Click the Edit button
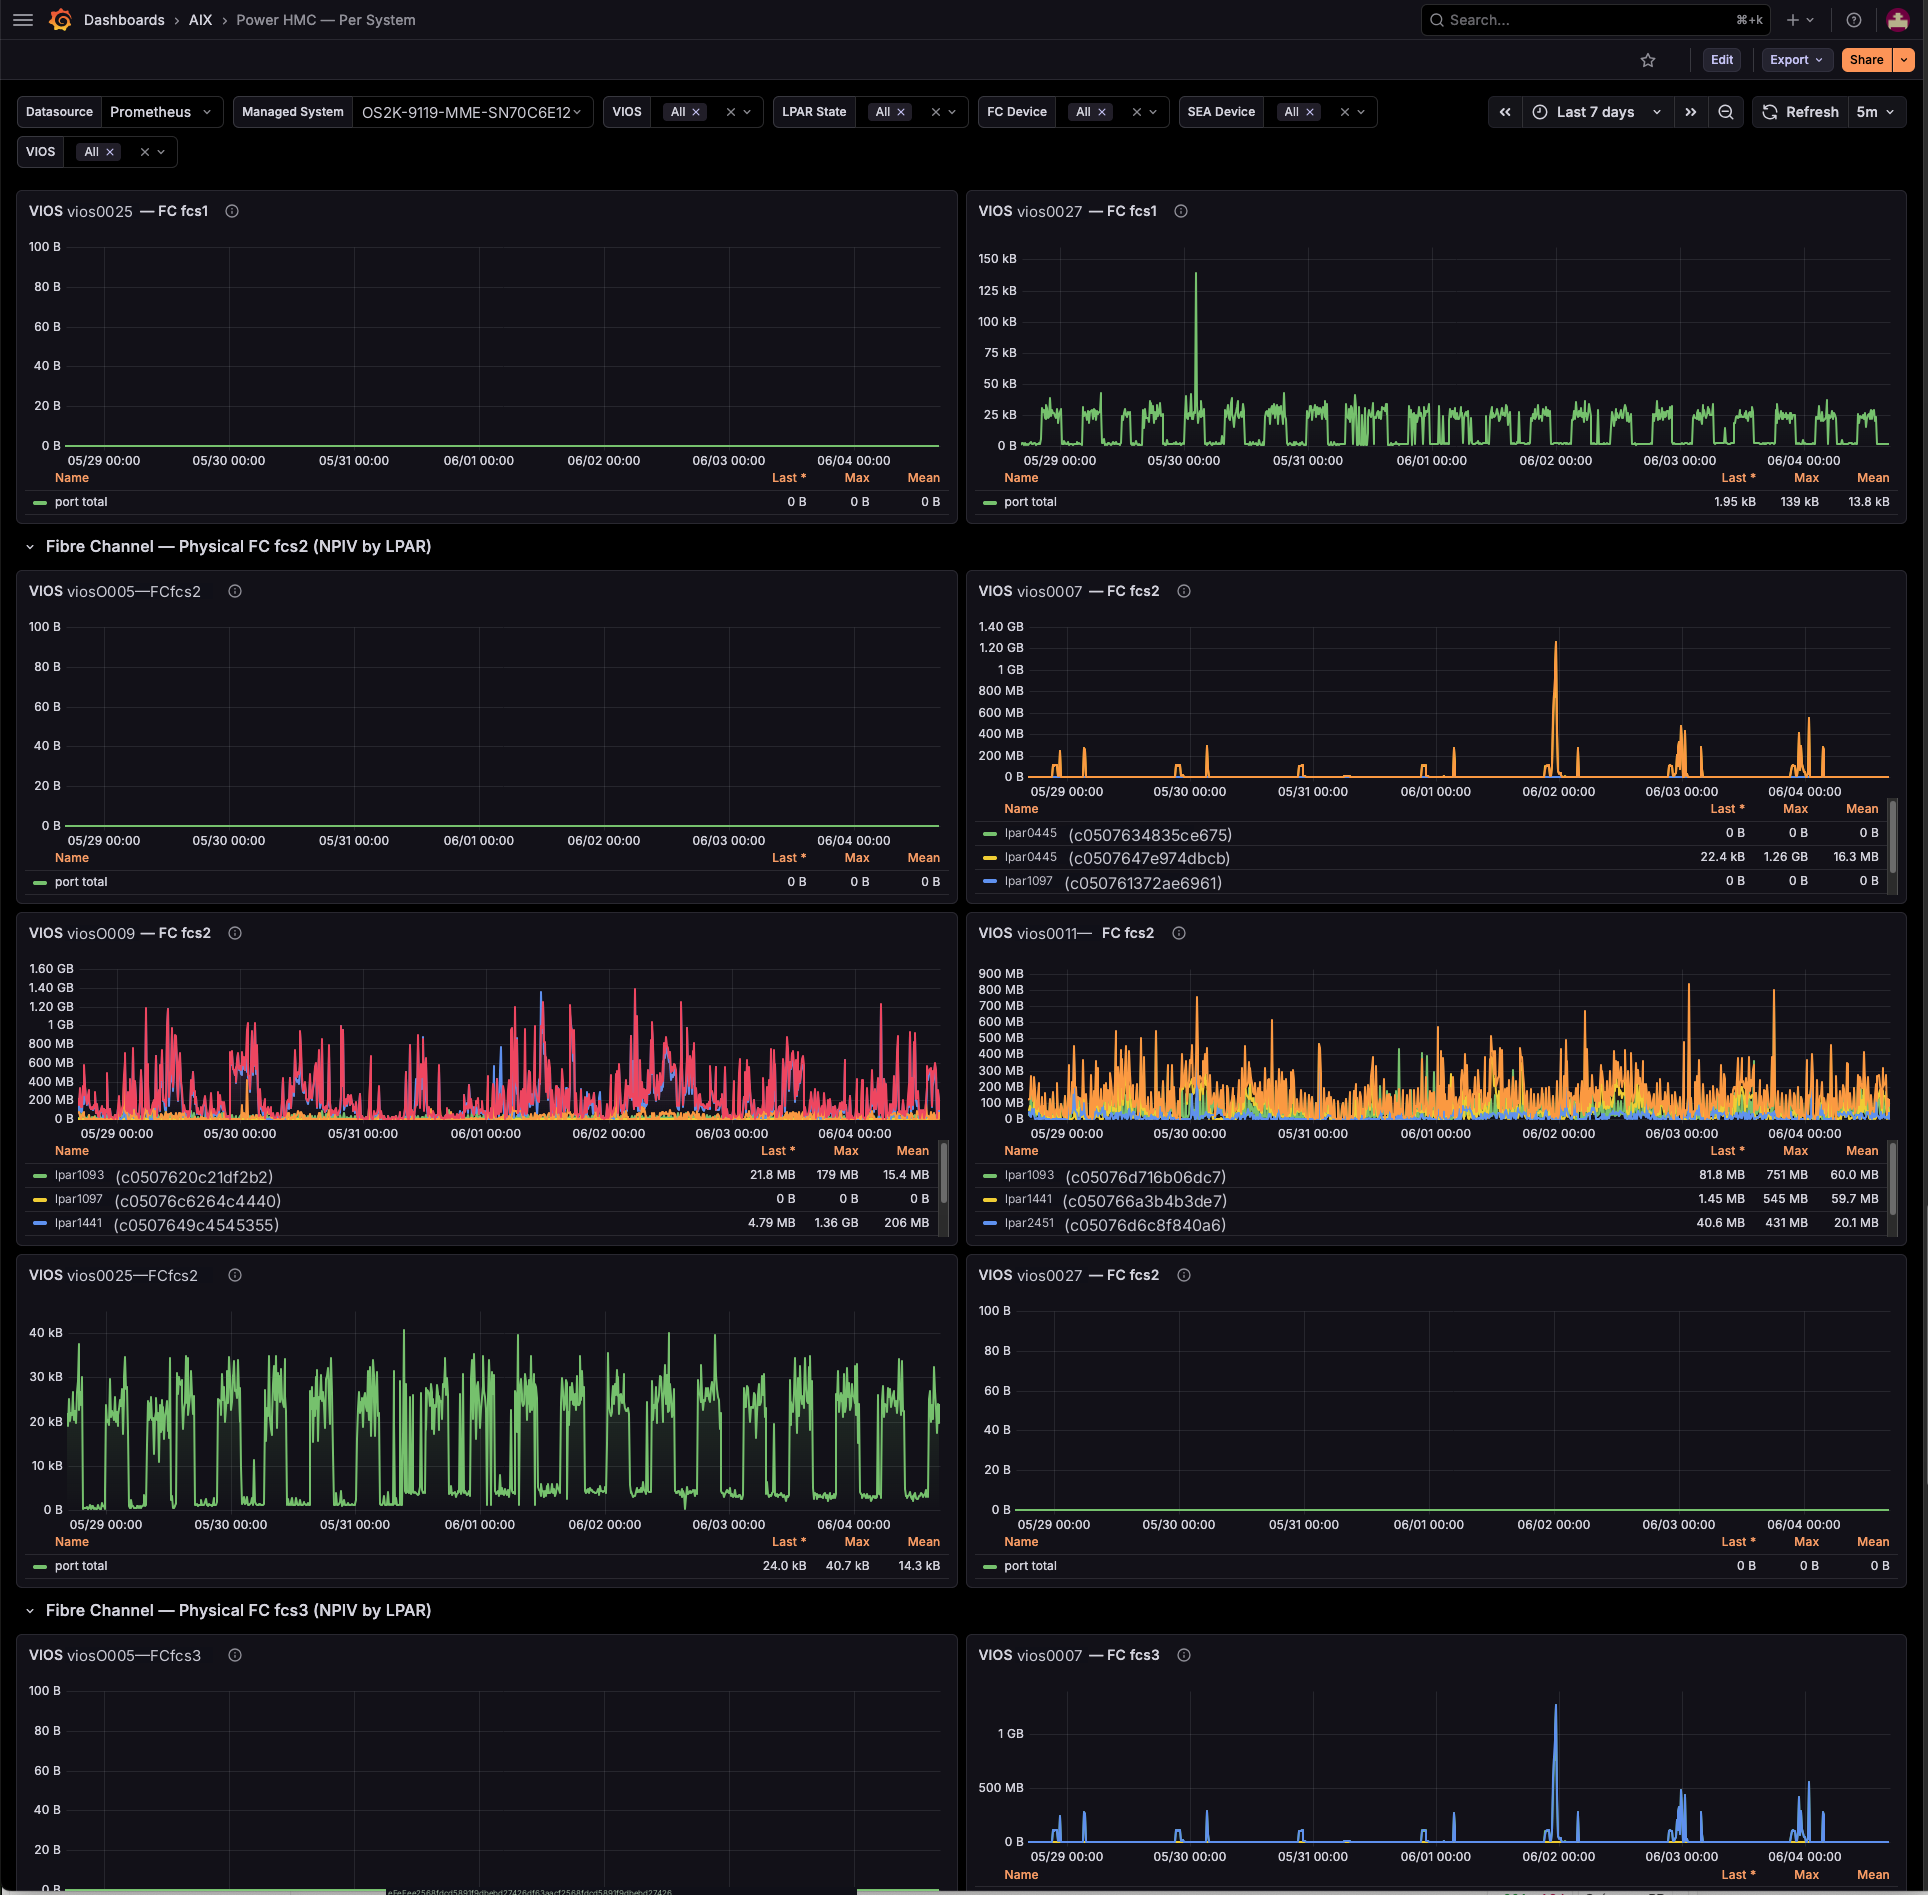Screen dimensions: 1928x1895 coord(1721,60)
